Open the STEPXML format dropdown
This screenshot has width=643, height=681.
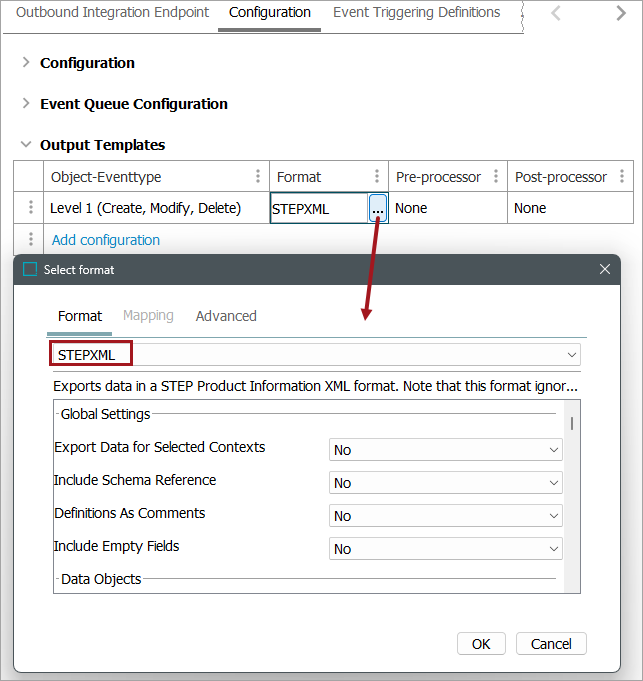pos(572,355)
